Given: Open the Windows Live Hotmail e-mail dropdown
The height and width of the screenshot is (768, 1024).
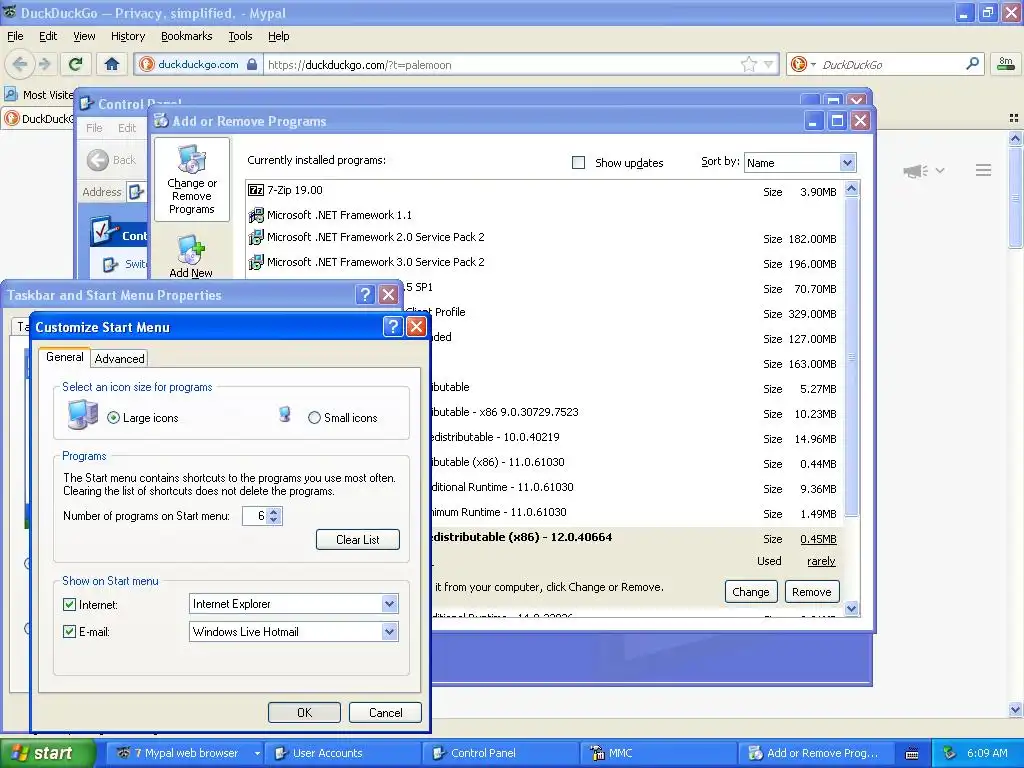Looking at the screenshot, I should 390,632.
